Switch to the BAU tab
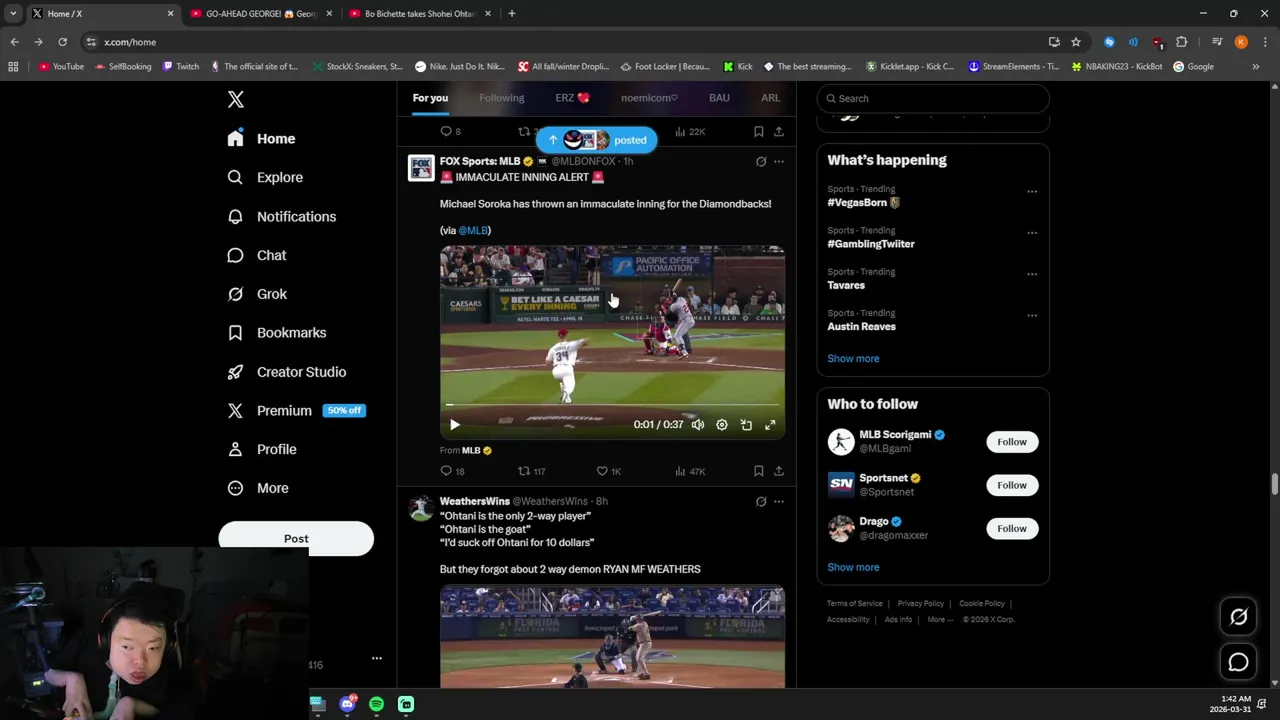Image resolution: width=1280 pixels, height=720 pixels. 719,98
